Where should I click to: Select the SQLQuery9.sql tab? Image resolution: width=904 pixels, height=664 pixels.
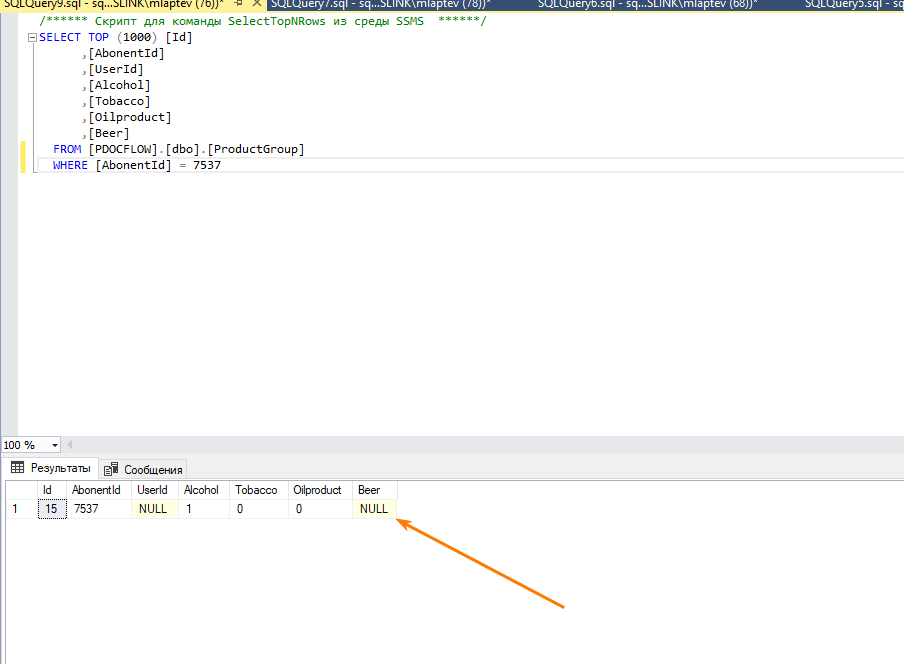[x=114, y=4]
